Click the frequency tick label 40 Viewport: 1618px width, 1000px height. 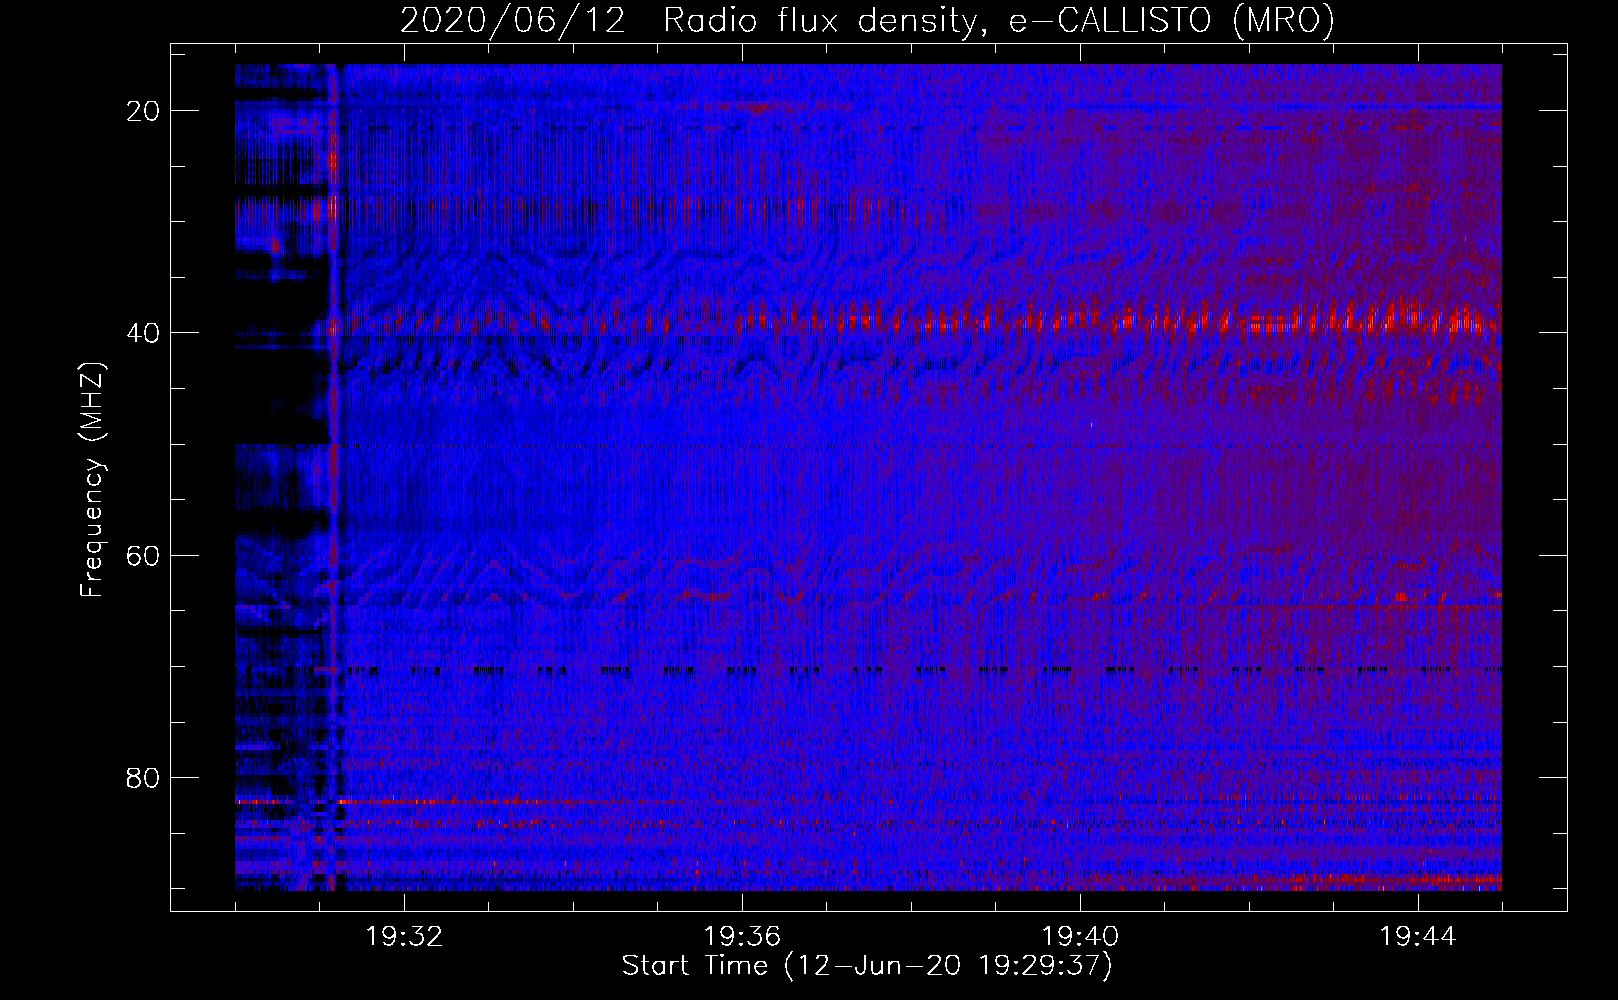143,333
